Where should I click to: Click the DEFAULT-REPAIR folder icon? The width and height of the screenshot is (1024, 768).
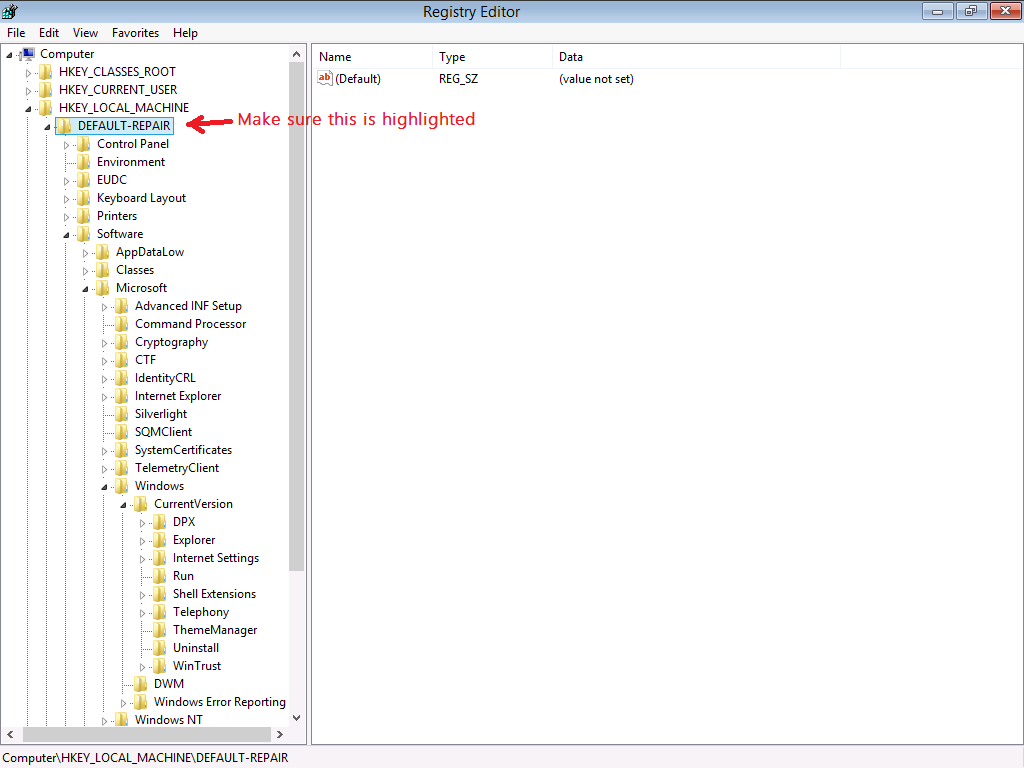click(x=64, y=126)
